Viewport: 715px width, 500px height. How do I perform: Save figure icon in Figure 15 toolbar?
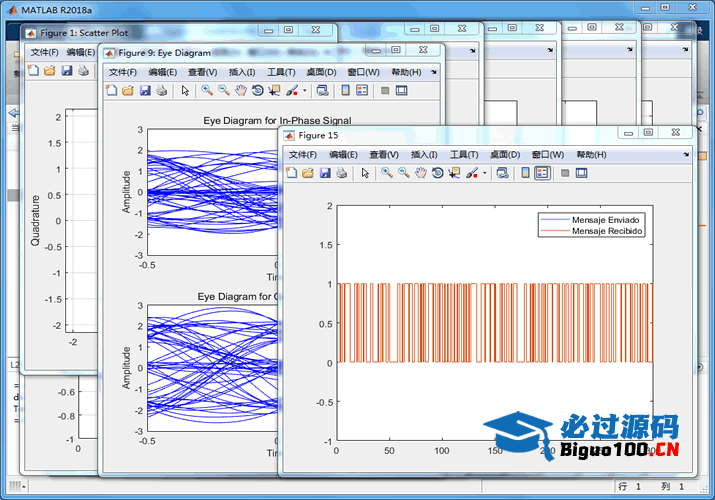[325, 173]
